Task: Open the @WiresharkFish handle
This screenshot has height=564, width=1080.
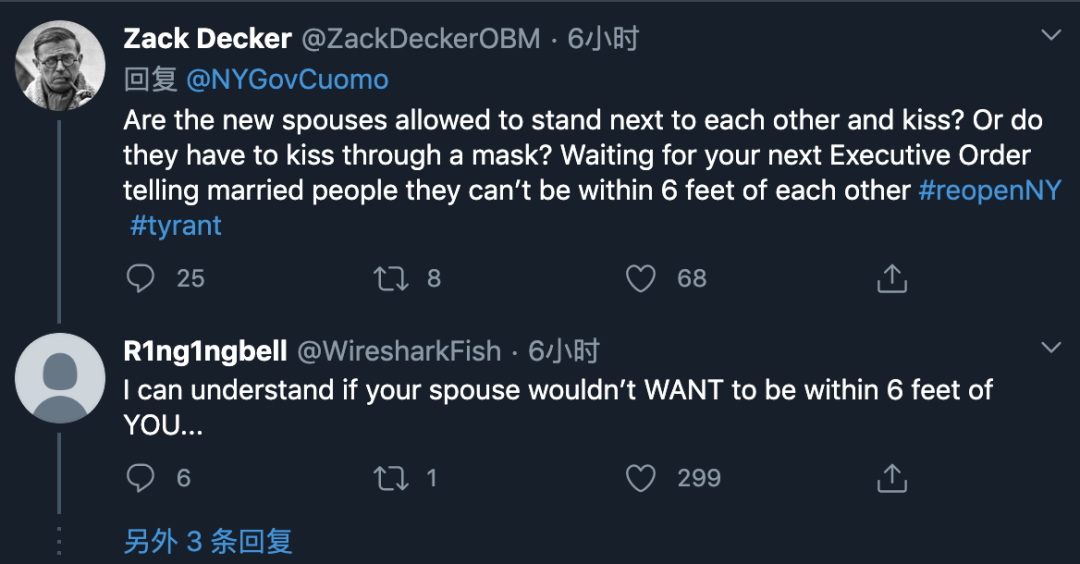Action: coord(399,351)
